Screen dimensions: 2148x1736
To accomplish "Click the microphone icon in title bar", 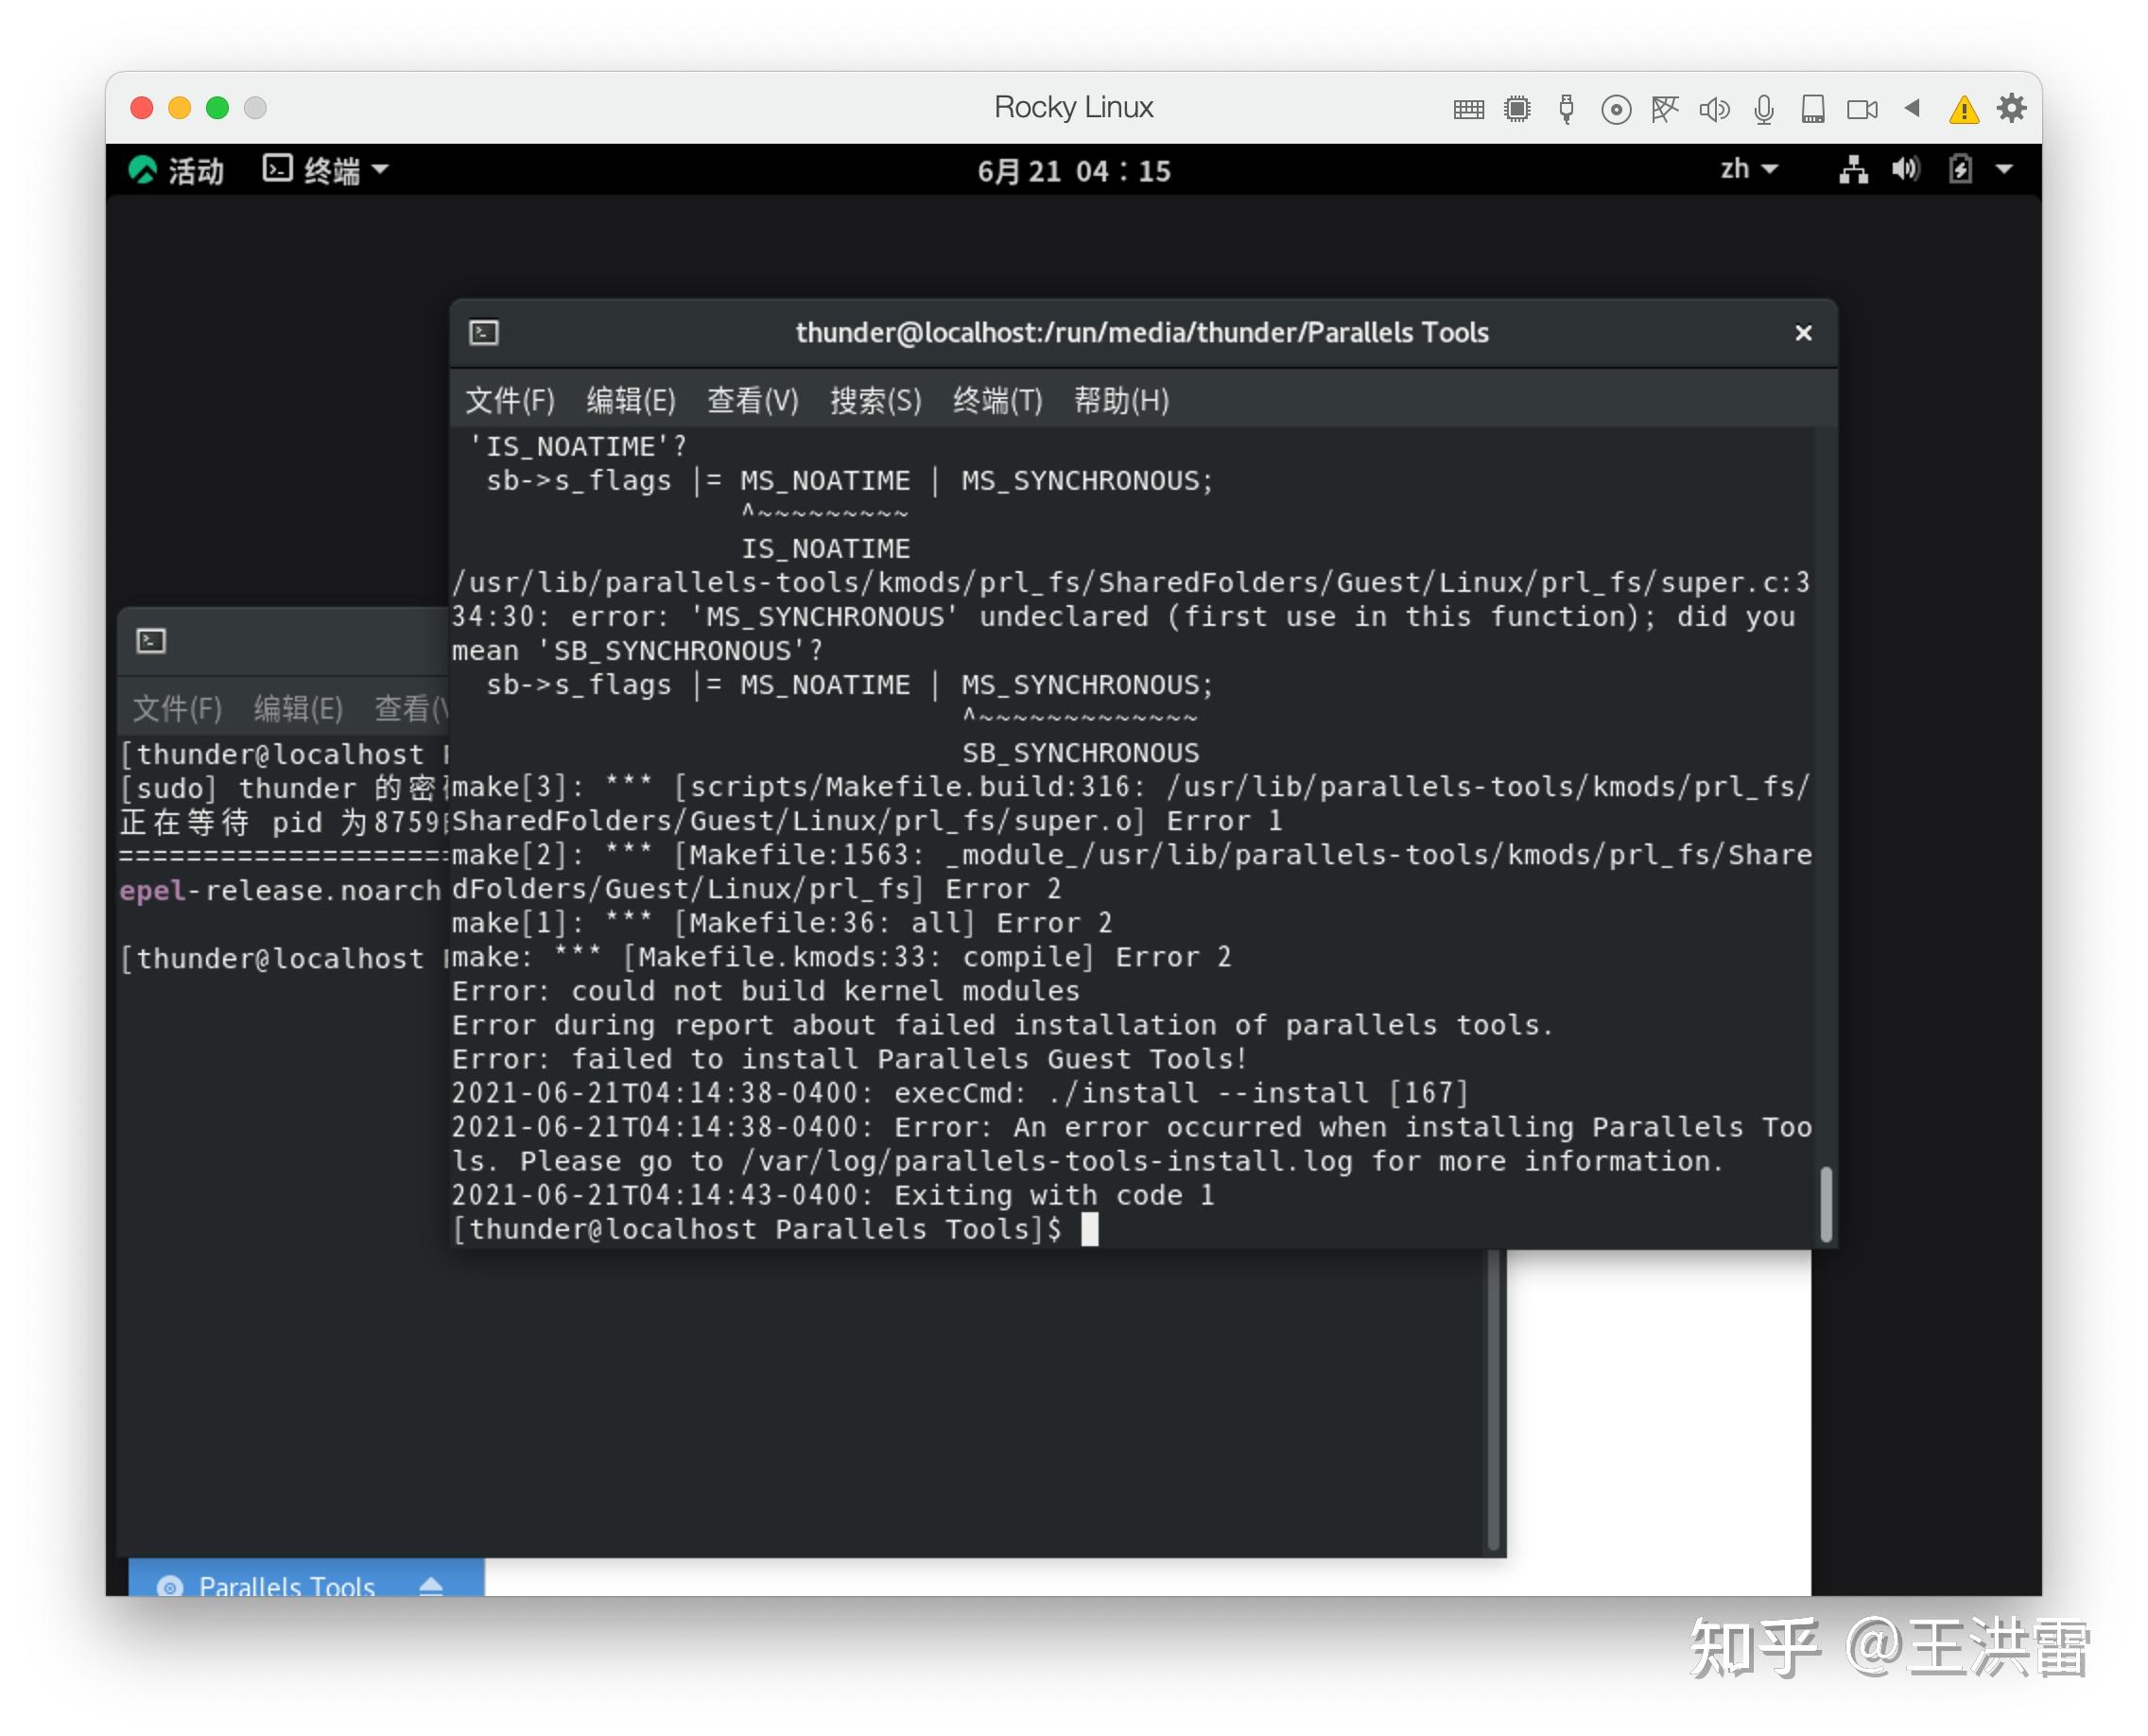I will [x=1764, y=109].
